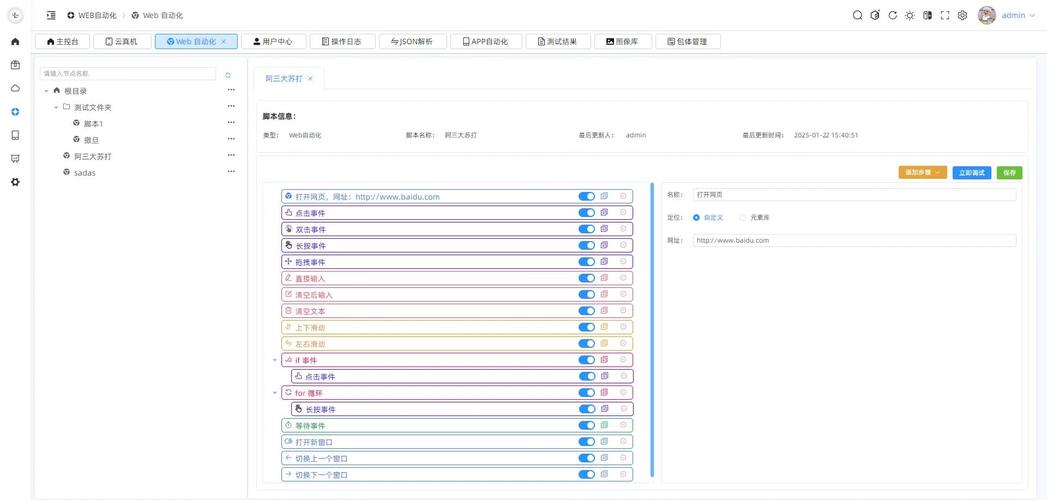The image size is (1047, 500).
Task: Choose the 元素库 locate option
Action: pos(755,218)
